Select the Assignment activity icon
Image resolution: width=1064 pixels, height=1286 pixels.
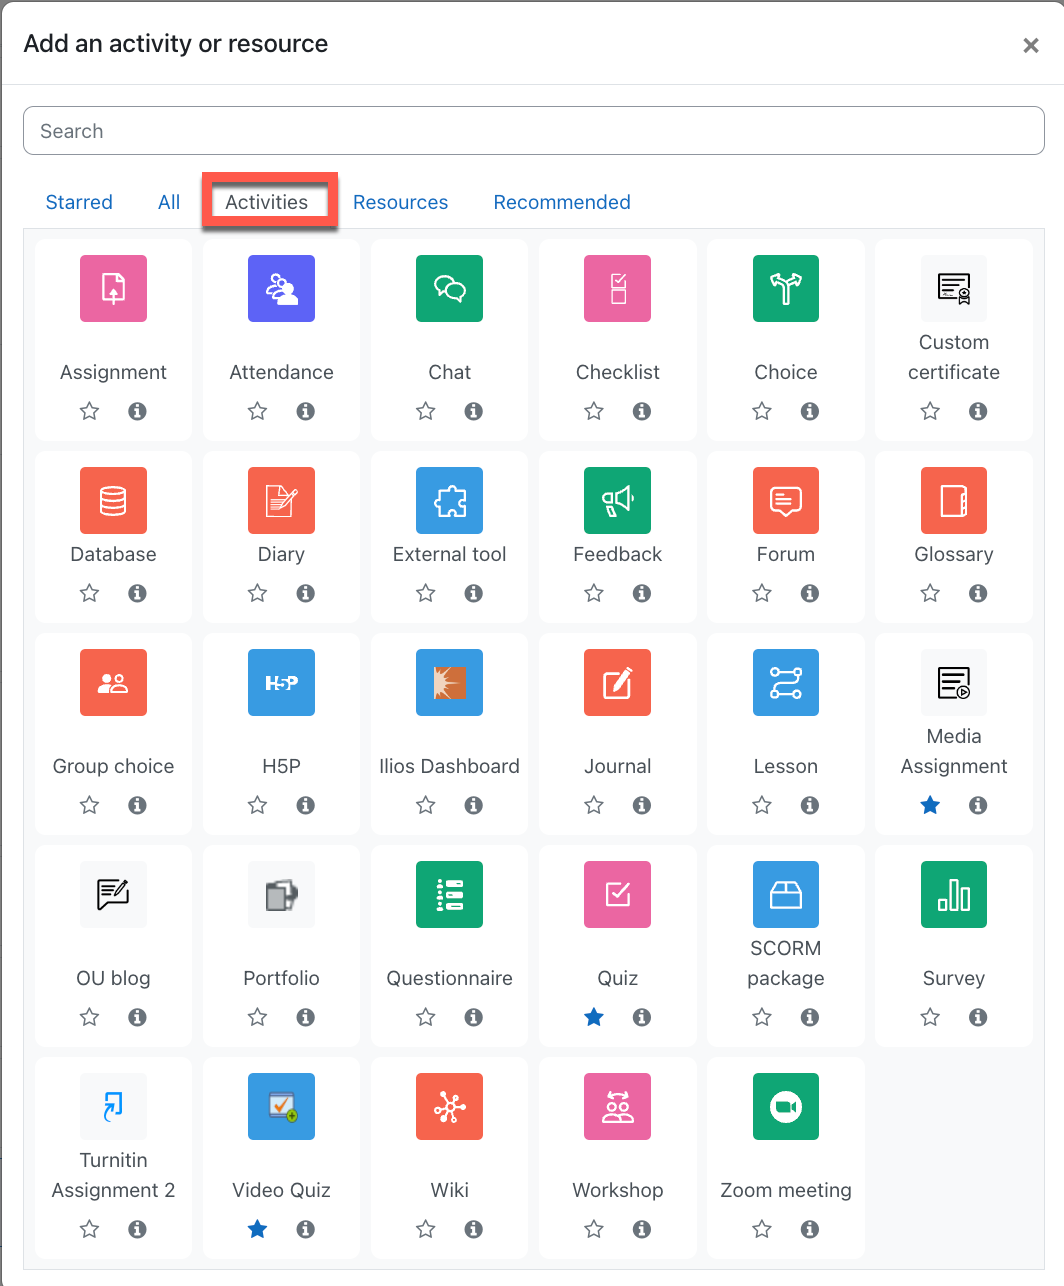point(113,288)
